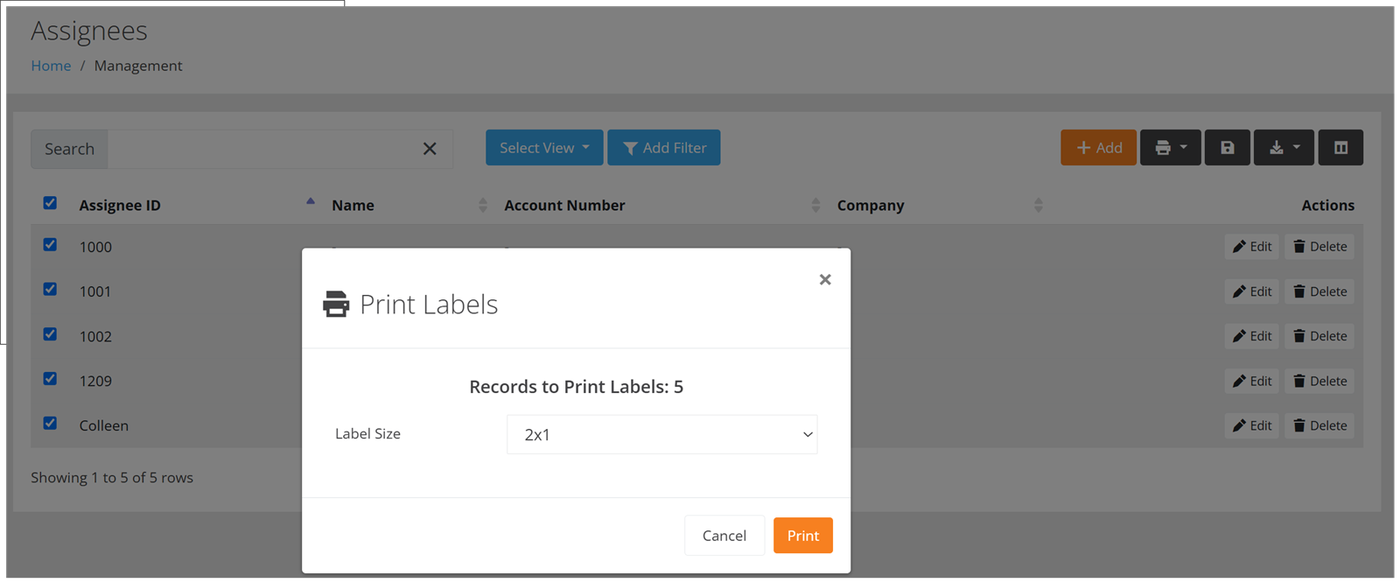Edit the row 1209 record
The image size is (1400, 583).
pos(1252,381)
